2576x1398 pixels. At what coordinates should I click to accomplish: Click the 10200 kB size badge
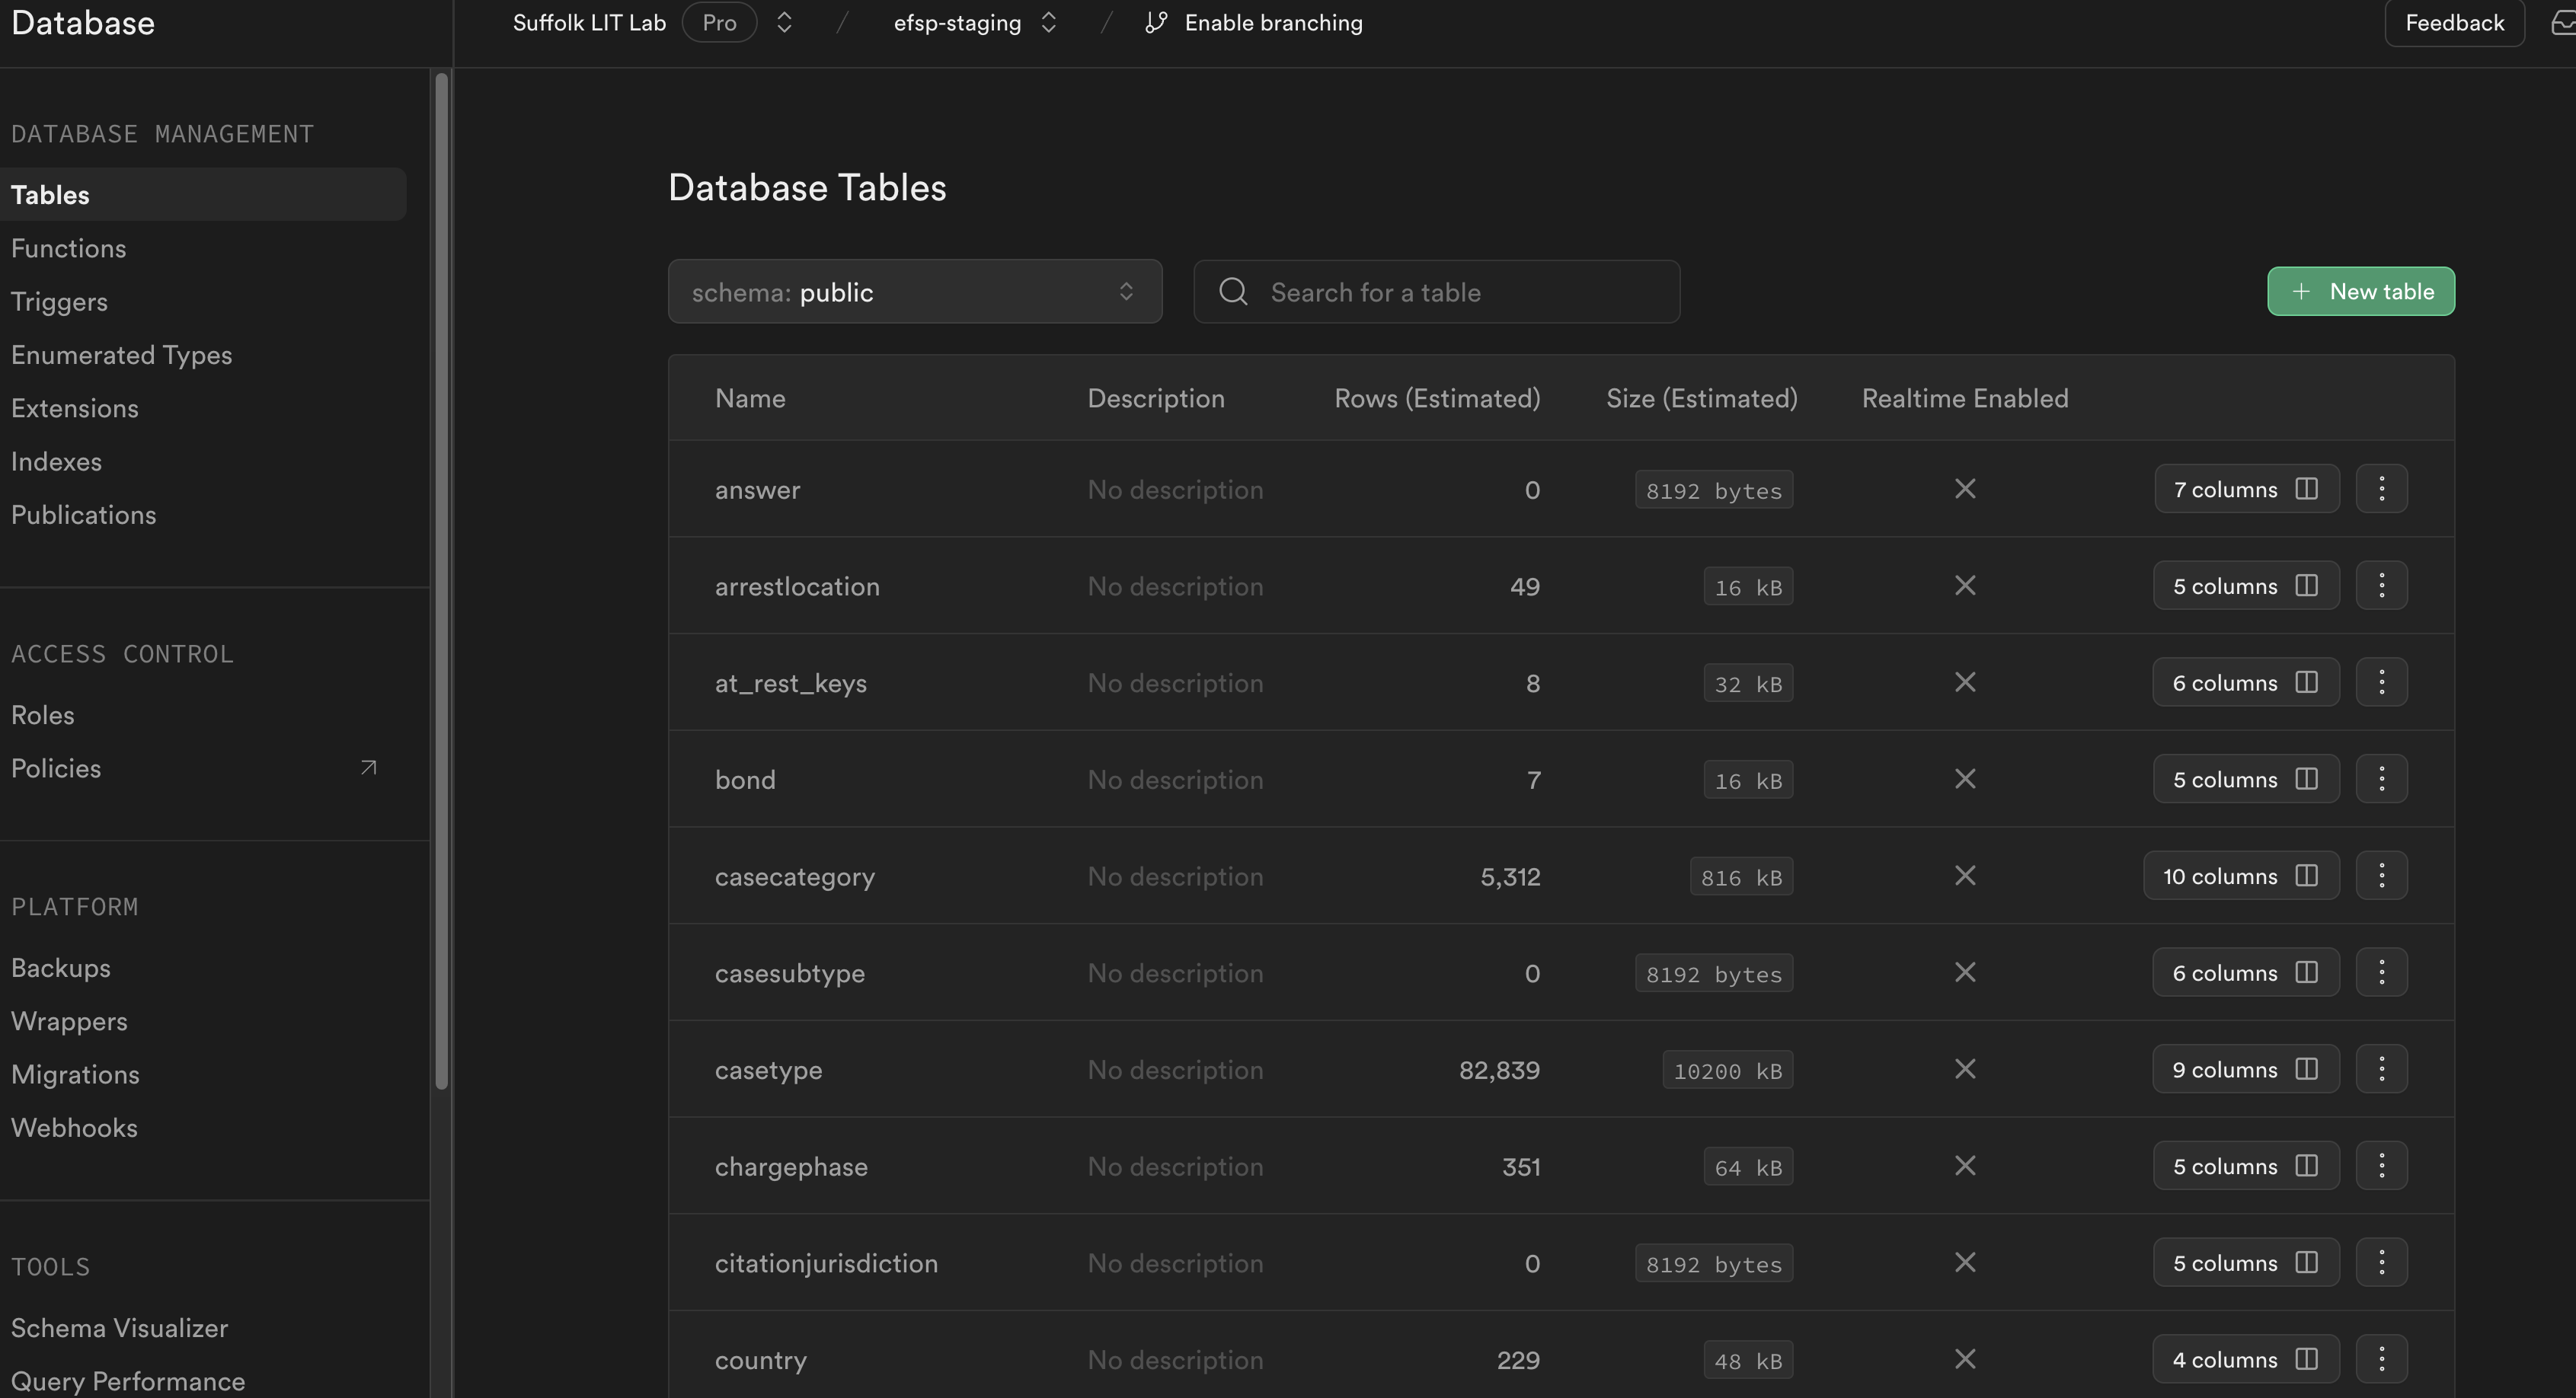pos(1727,1071)
